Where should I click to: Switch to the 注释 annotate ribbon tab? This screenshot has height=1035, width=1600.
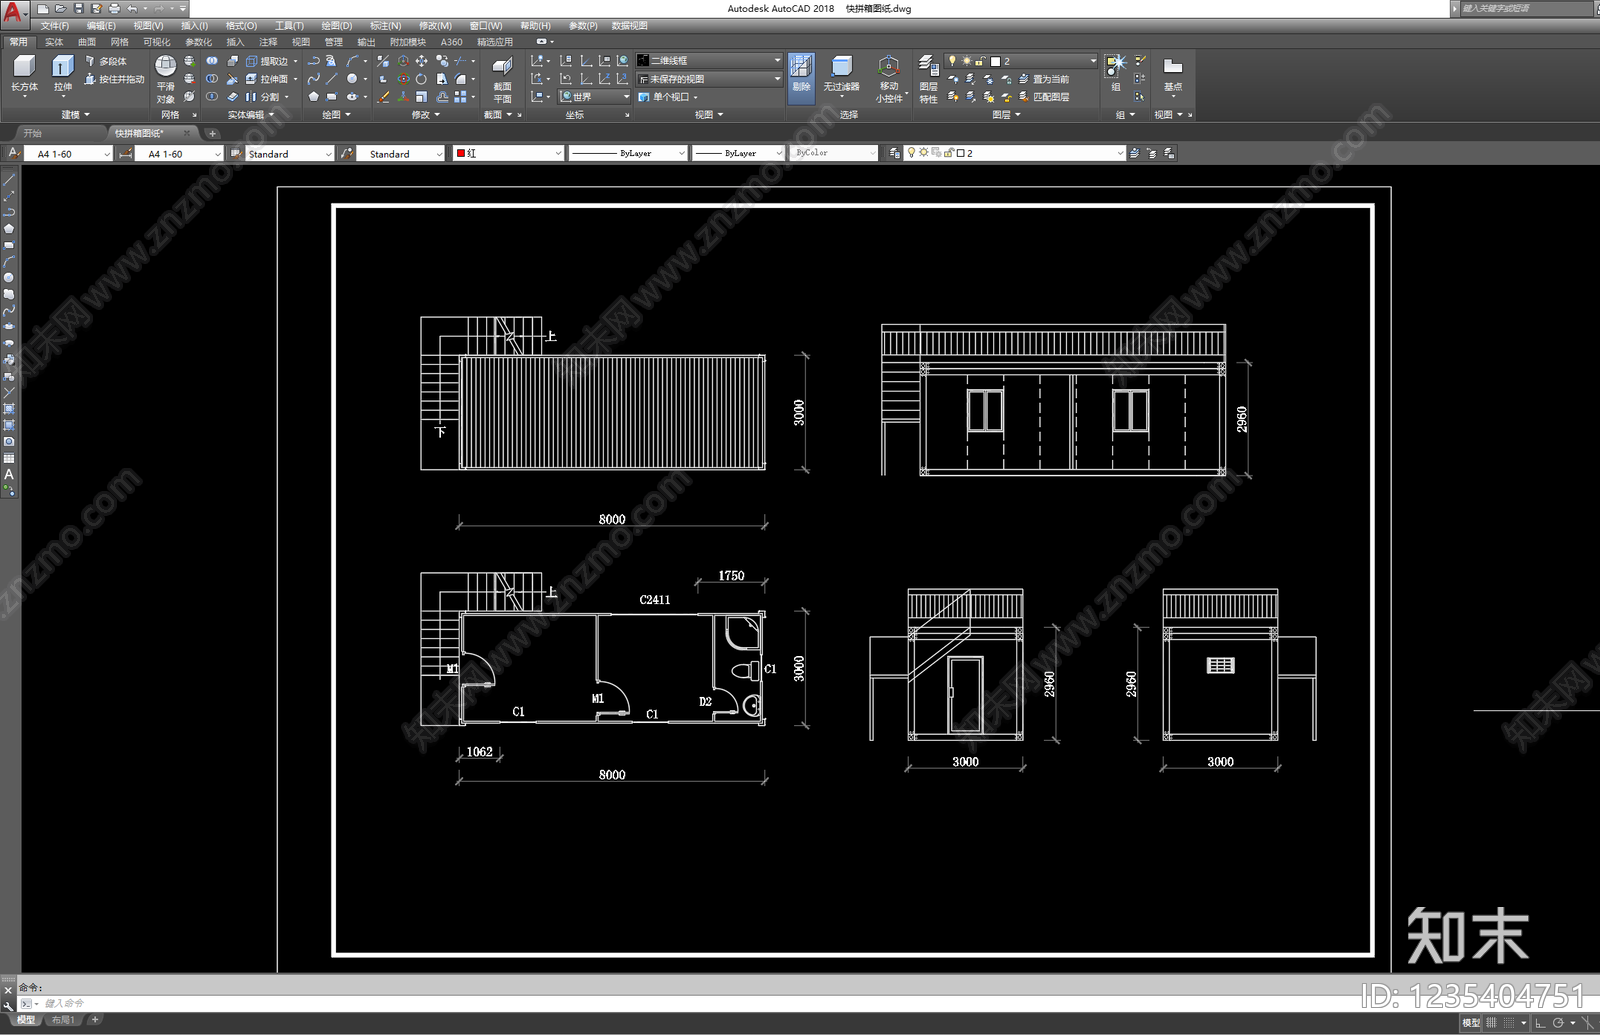(x=268, y=42)
